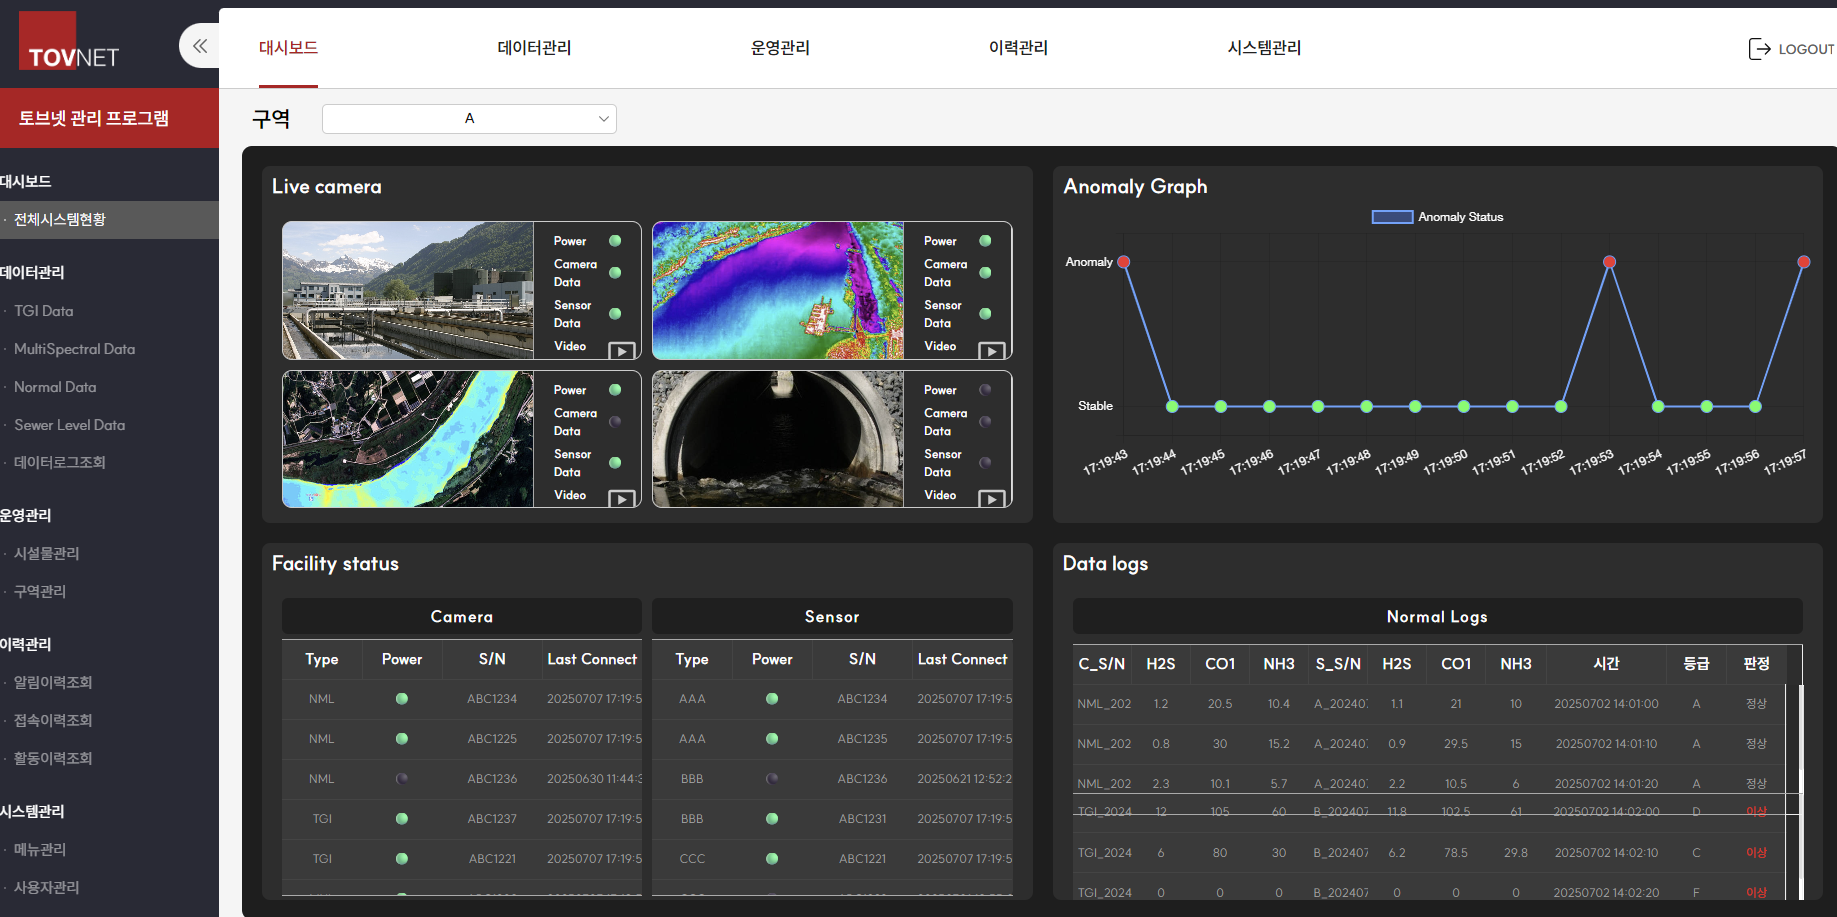Click power status dot for camera ABC1236
This screenshot has height=917, width=1837.
pyautogui.click(x=402, y=778)
